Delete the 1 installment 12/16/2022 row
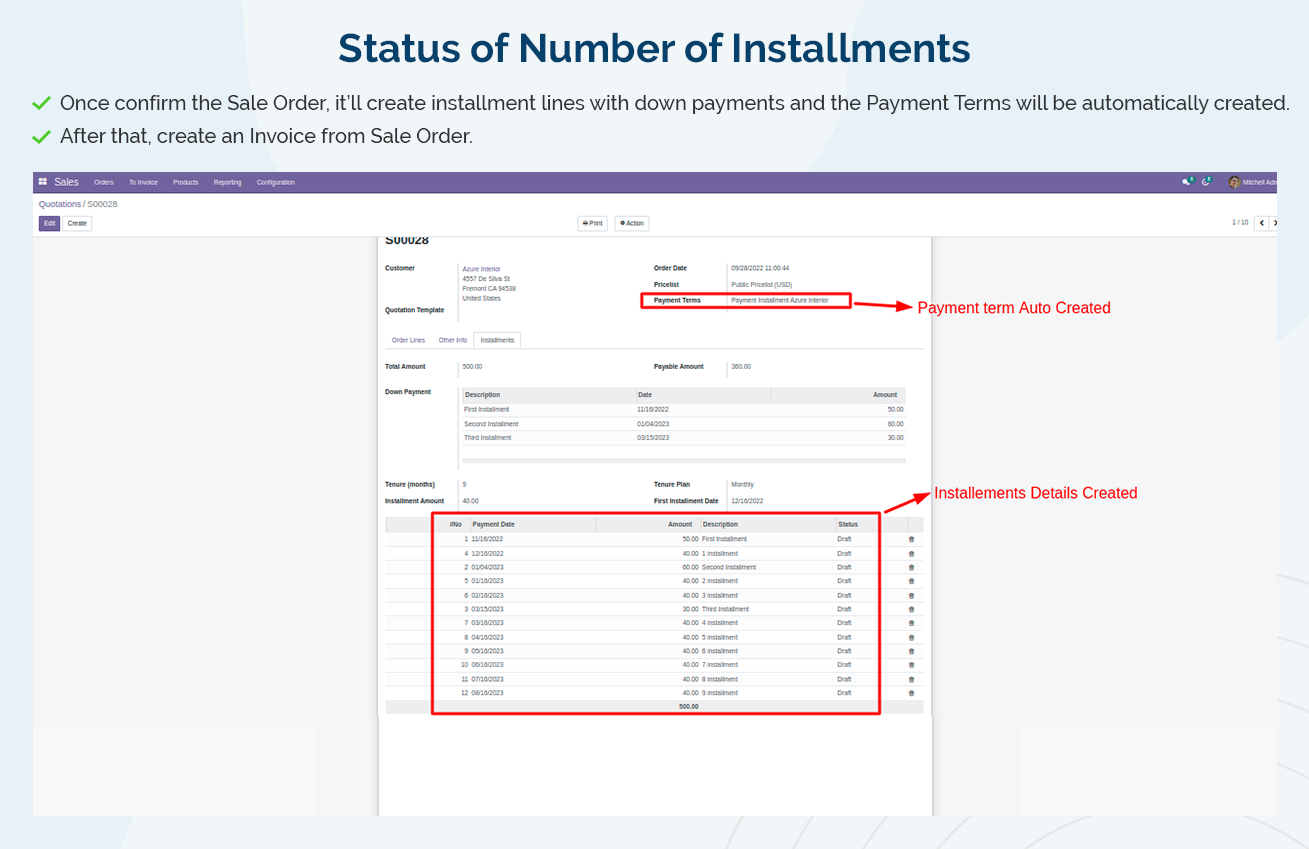The width and height of the screenshot is (1309, 849). [911, 553]
